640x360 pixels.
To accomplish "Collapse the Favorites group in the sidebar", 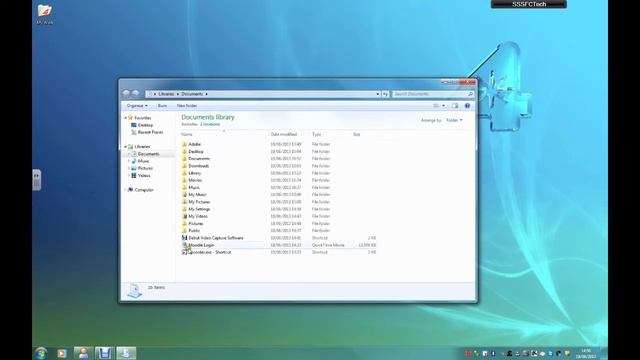I will pos(125,118).
